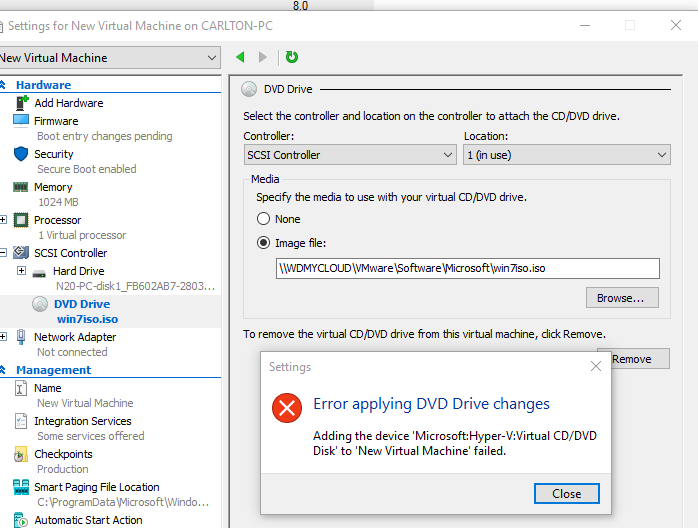Open the Location dropdown
This screenshot has height=528, width=698.
[x=567, y=155]
